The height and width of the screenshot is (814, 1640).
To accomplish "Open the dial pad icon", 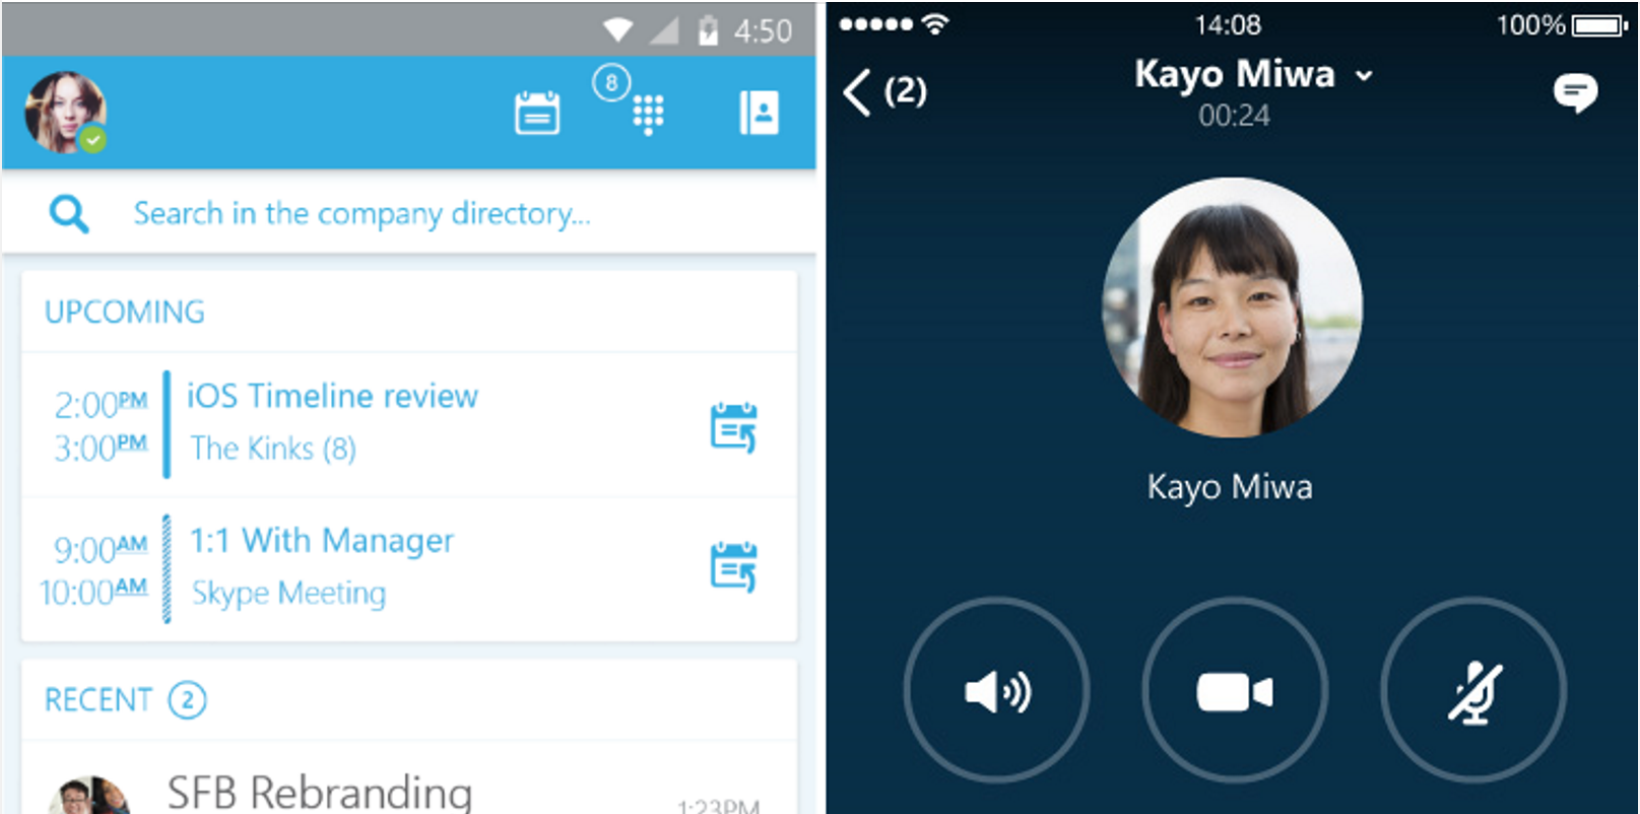I will tap(647, 113).
